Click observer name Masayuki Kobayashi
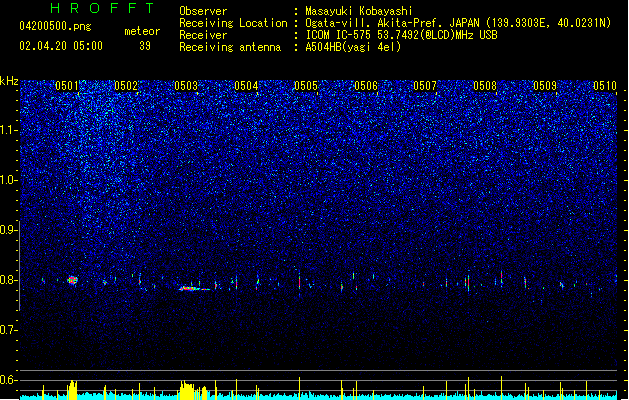 (359, 11)
